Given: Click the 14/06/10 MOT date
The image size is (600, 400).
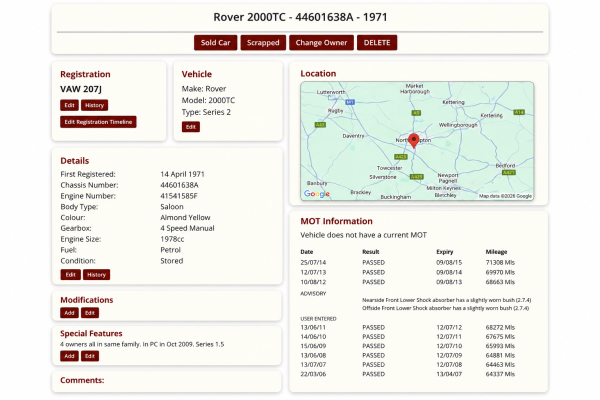Looking at the screenshot, I should click(313, 337).
